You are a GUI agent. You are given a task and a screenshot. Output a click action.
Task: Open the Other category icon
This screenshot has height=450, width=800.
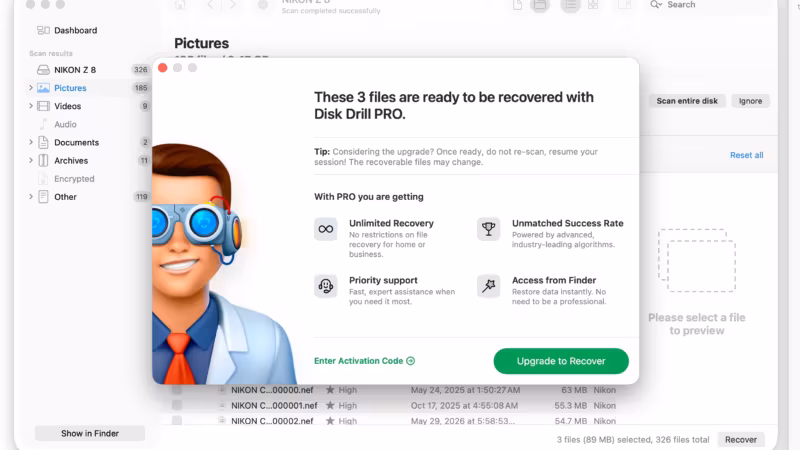(43, 197)
